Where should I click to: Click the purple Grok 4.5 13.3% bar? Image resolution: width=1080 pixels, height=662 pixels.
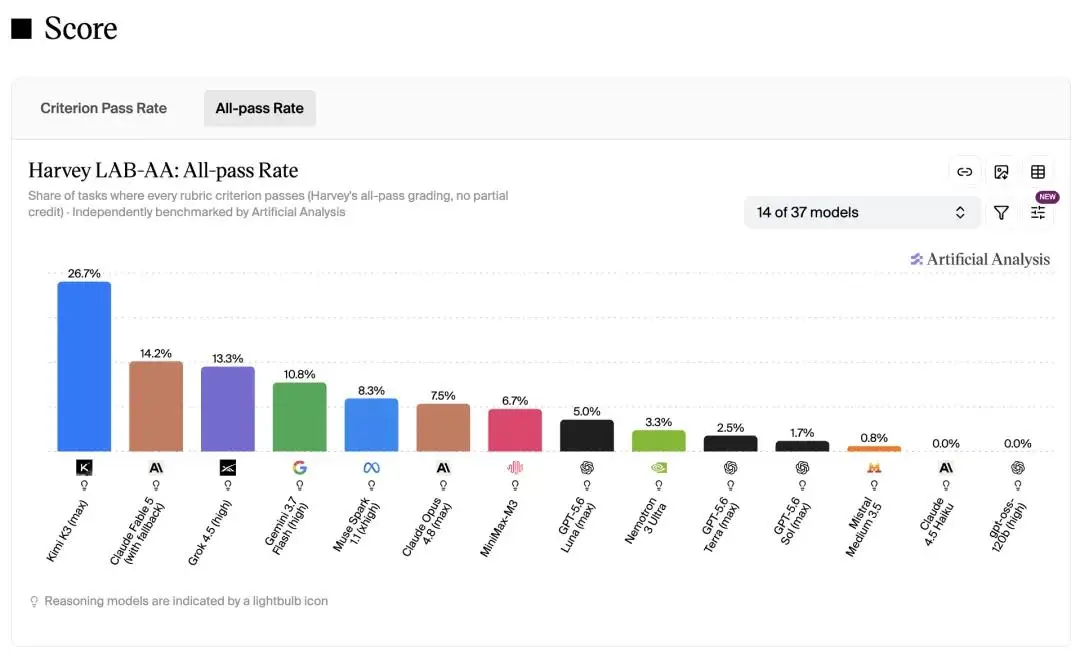228,409
